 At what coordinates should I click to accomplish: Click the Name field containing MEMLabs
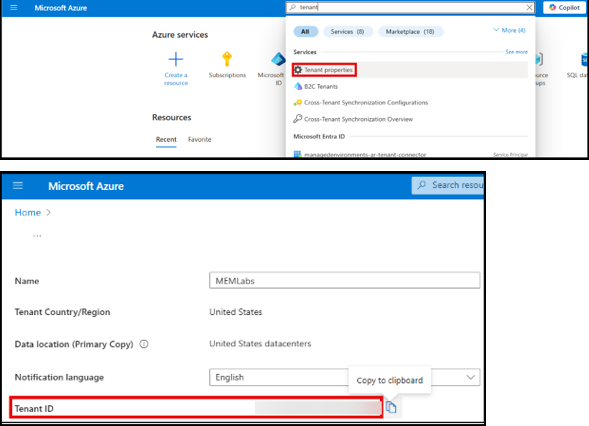pyautogui.click(x=344, y=281)
